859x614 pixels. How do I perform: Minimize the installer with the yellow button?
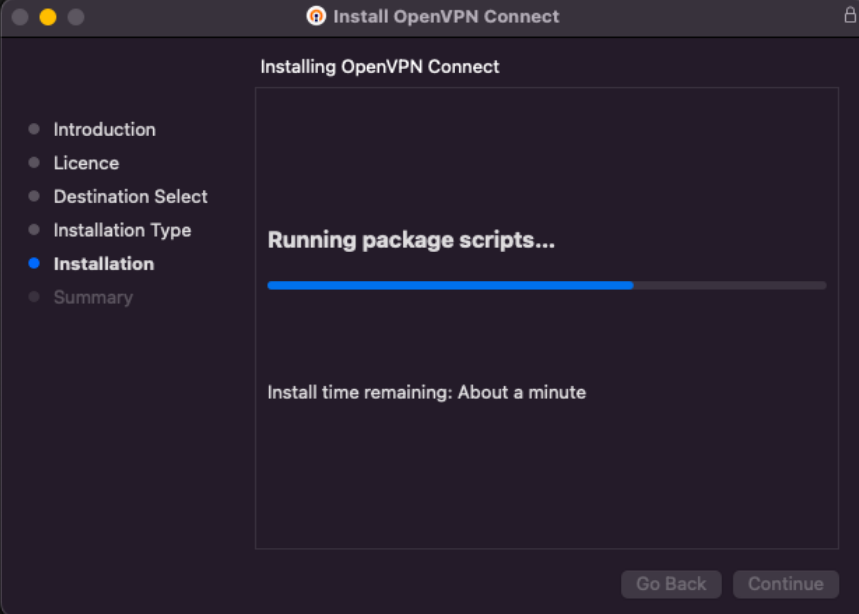point(48,17)
